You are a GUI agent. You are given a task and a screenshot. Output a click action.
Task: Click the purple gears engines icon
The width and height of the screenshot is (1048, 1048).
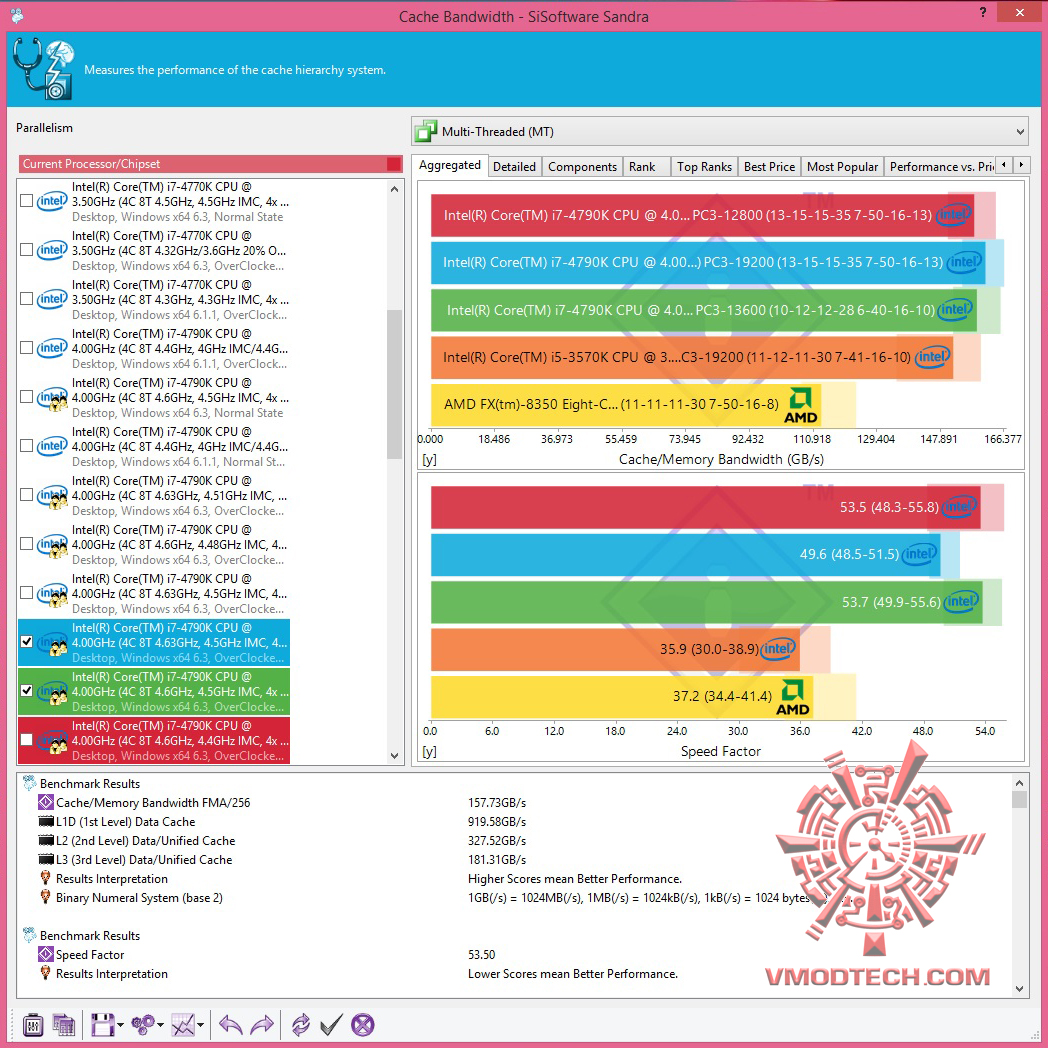(x=143, y=1024)
